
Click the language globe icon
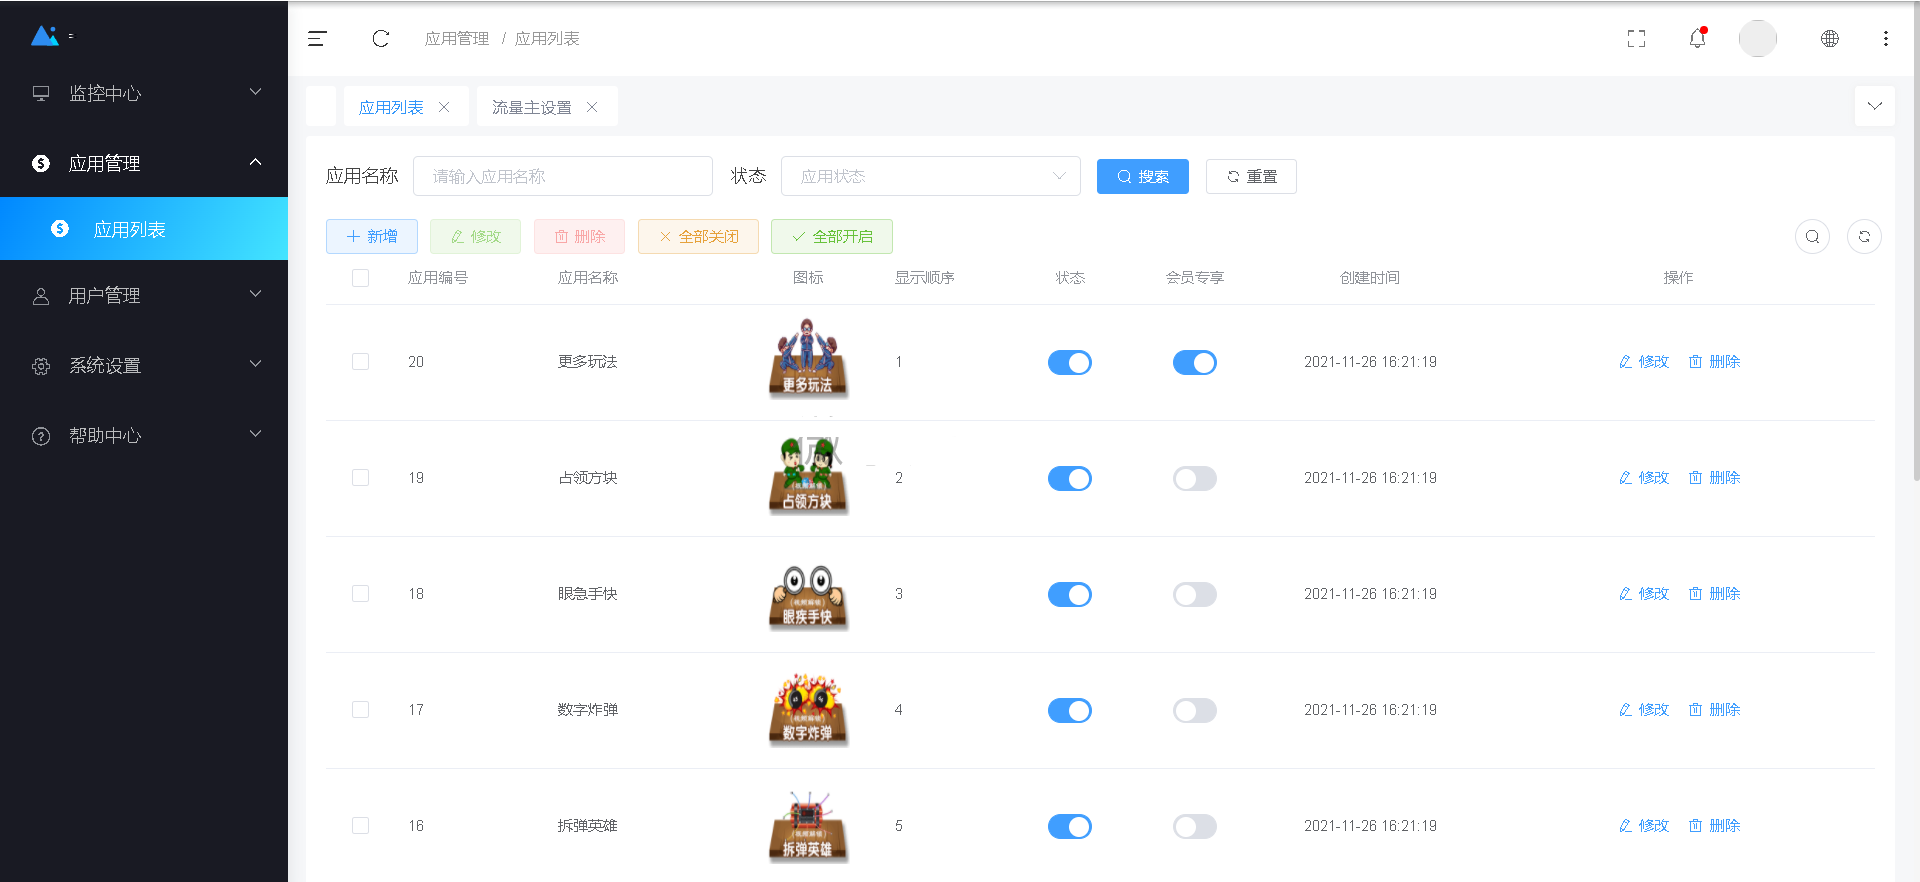[x=1830, y=39]
